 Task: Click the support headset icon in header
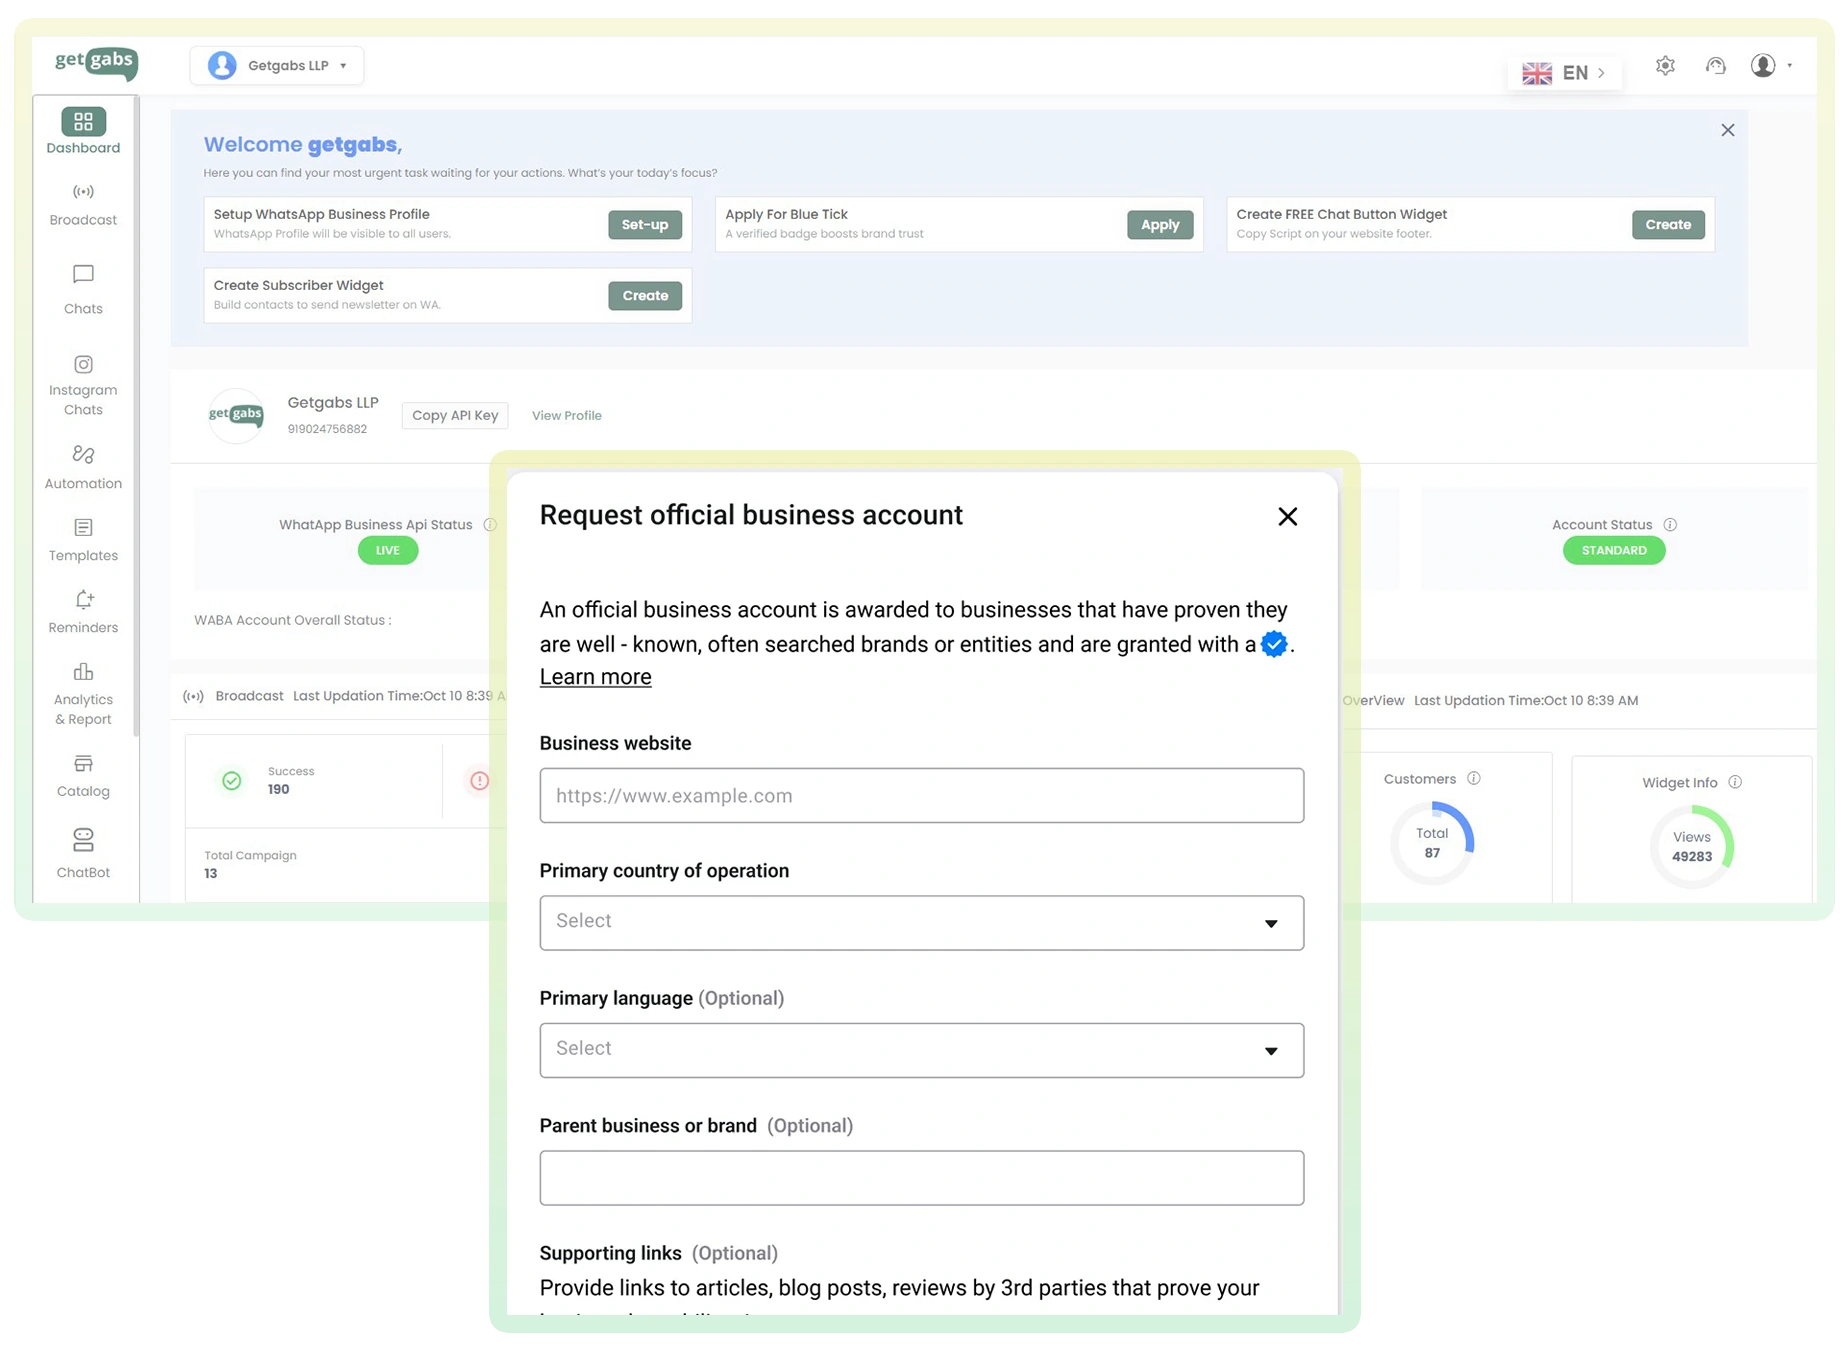click(x=1716, y=66)
